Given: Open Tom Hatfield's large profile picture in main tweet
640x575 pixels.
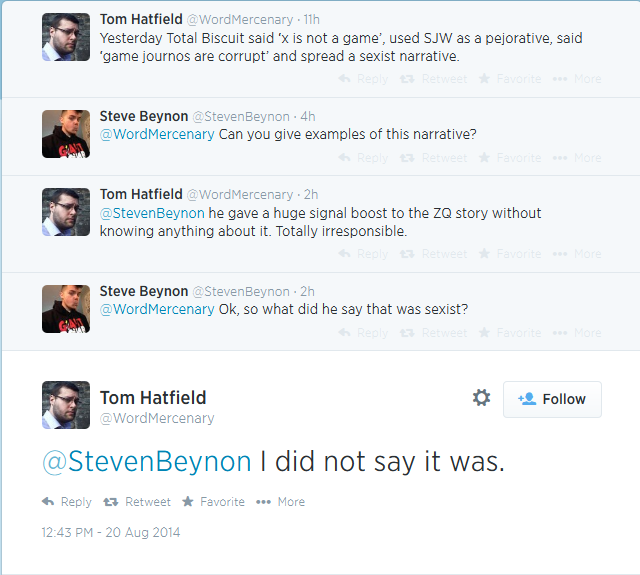Looking at the screenshot, I should click(x=66, y=405).
